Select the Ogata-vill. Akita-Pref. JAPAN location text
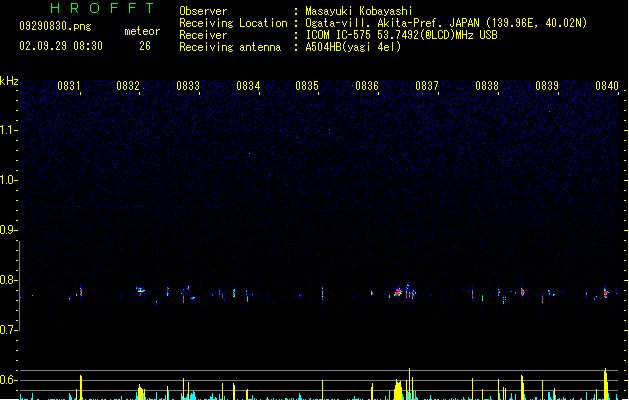This screenshot has width=629, height=400. click(x=446, y=23)
